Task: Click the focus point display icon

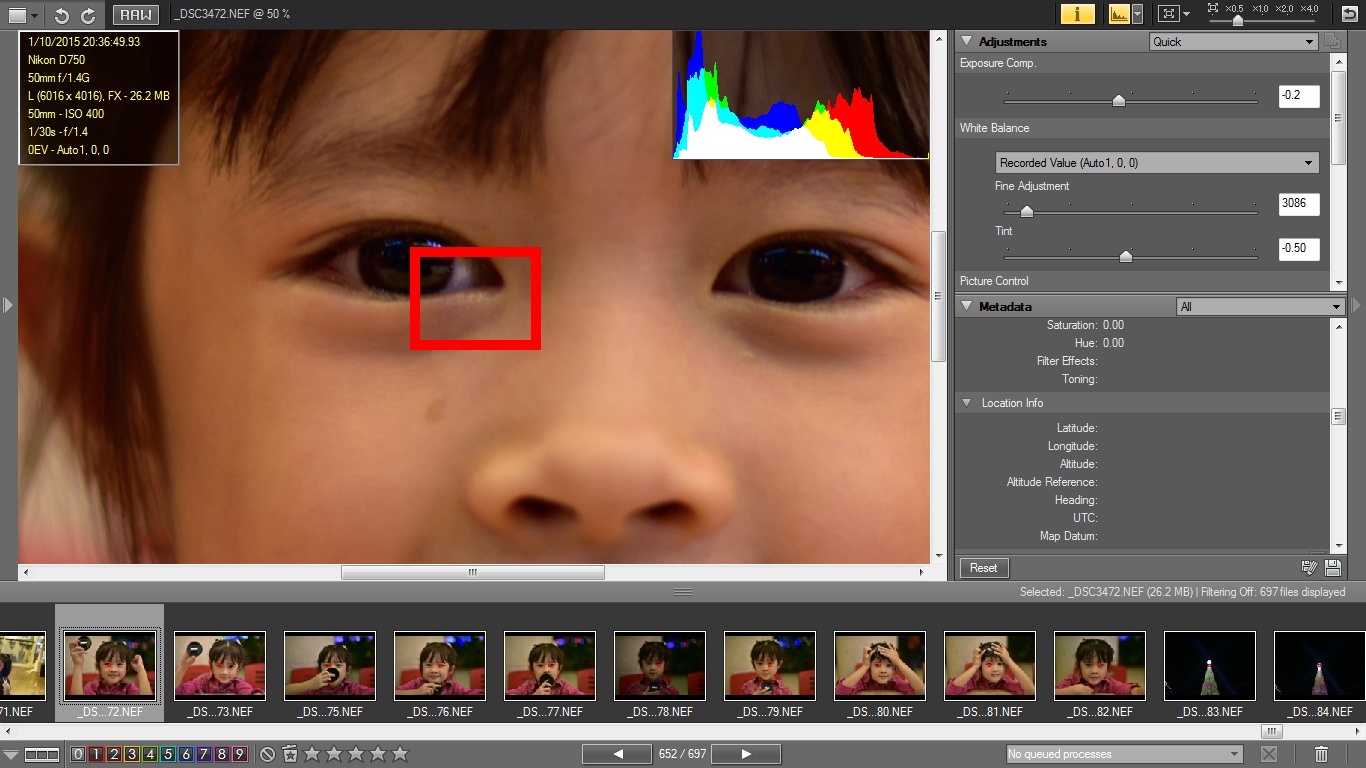Action: pos(1168,14)
